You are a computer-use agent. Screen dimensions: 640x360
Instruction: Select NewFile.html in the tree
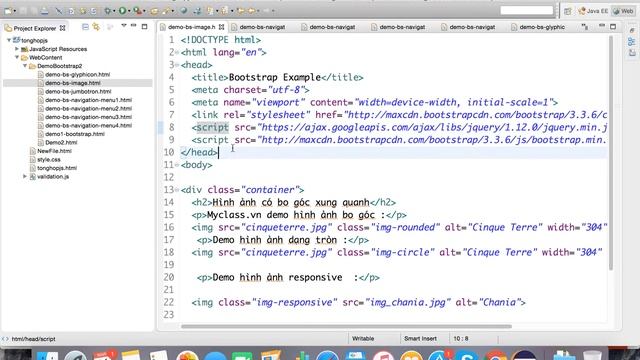pos(54,151)
